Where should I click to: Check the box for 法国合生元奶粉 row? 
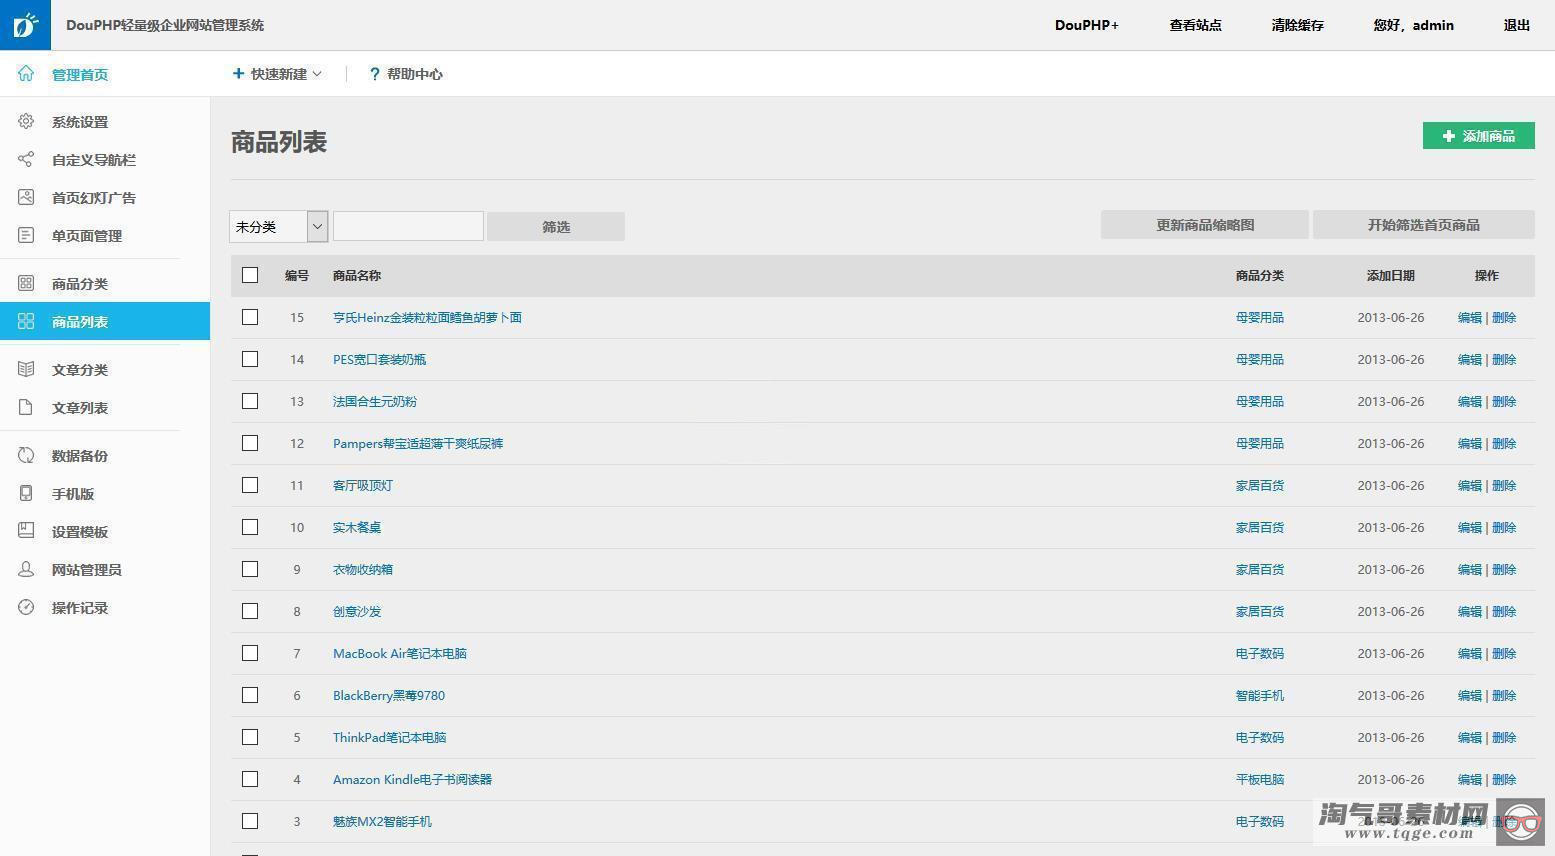click(x=250, y=401)
